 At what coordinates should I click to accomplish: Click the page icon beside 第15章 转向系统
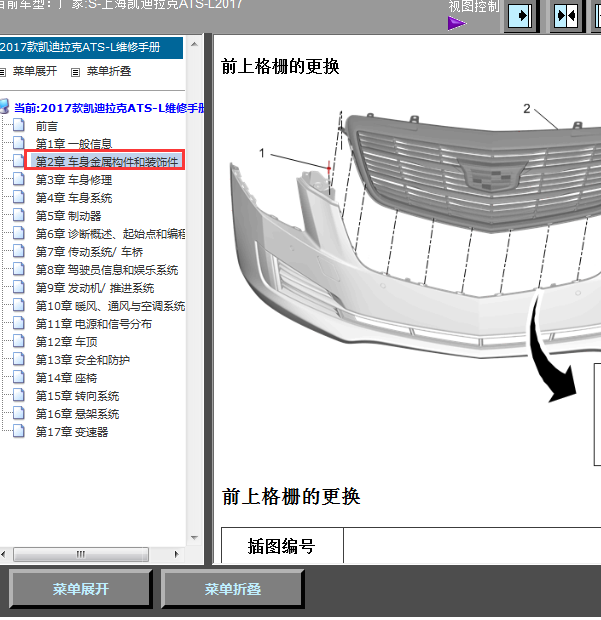(19, 395)
